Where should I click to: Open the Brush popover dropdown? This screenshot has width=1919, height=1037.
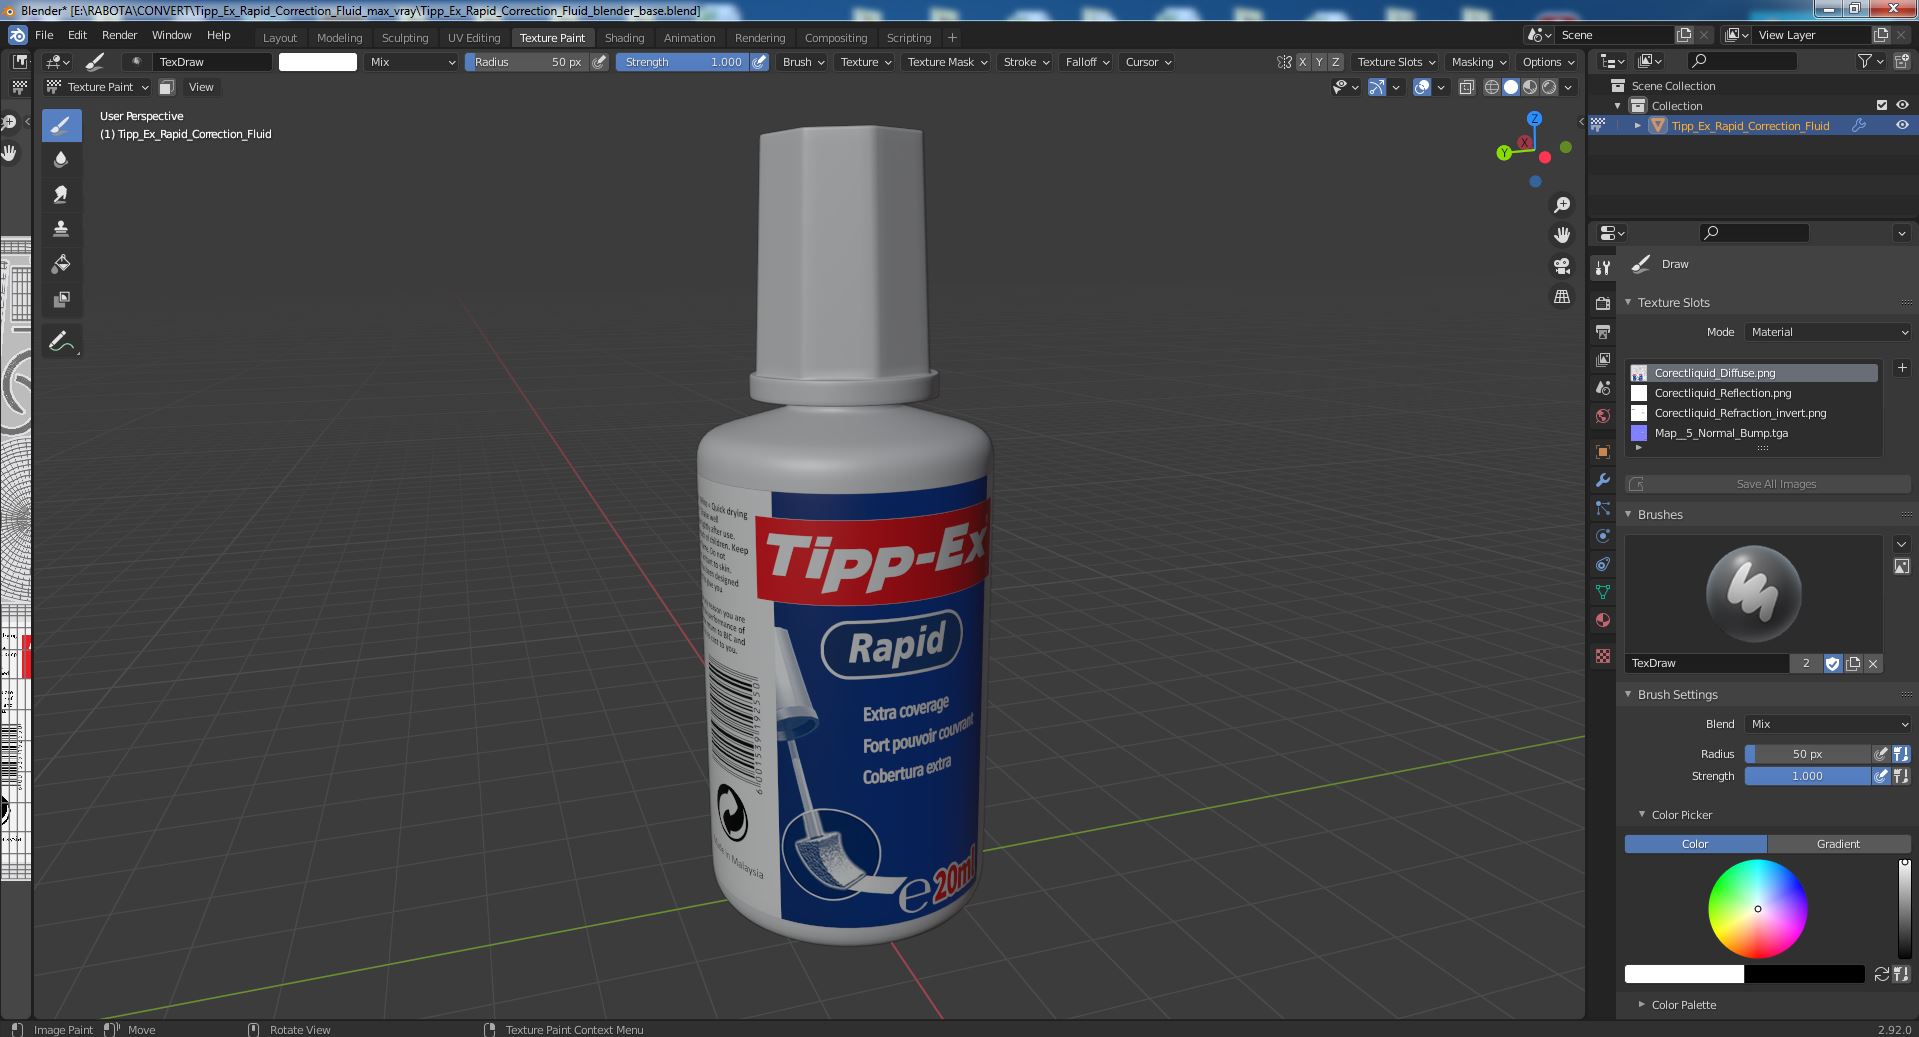tap(803, 62)
